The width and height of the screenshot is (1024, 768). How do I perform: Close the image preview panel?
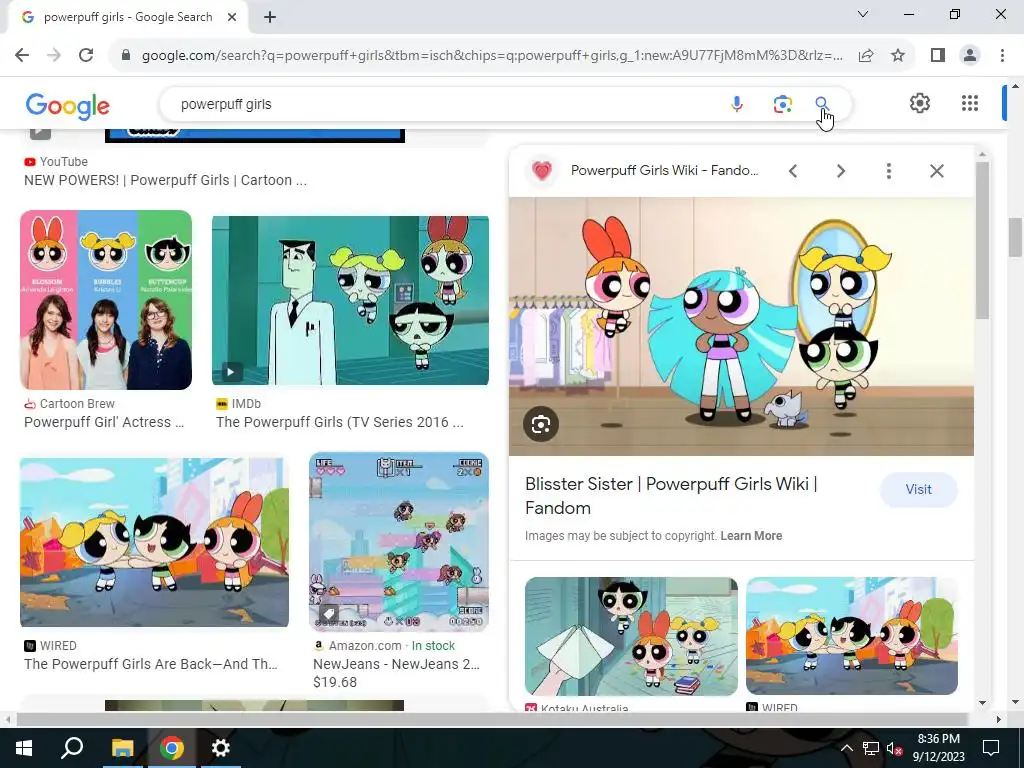coord(936,171)
